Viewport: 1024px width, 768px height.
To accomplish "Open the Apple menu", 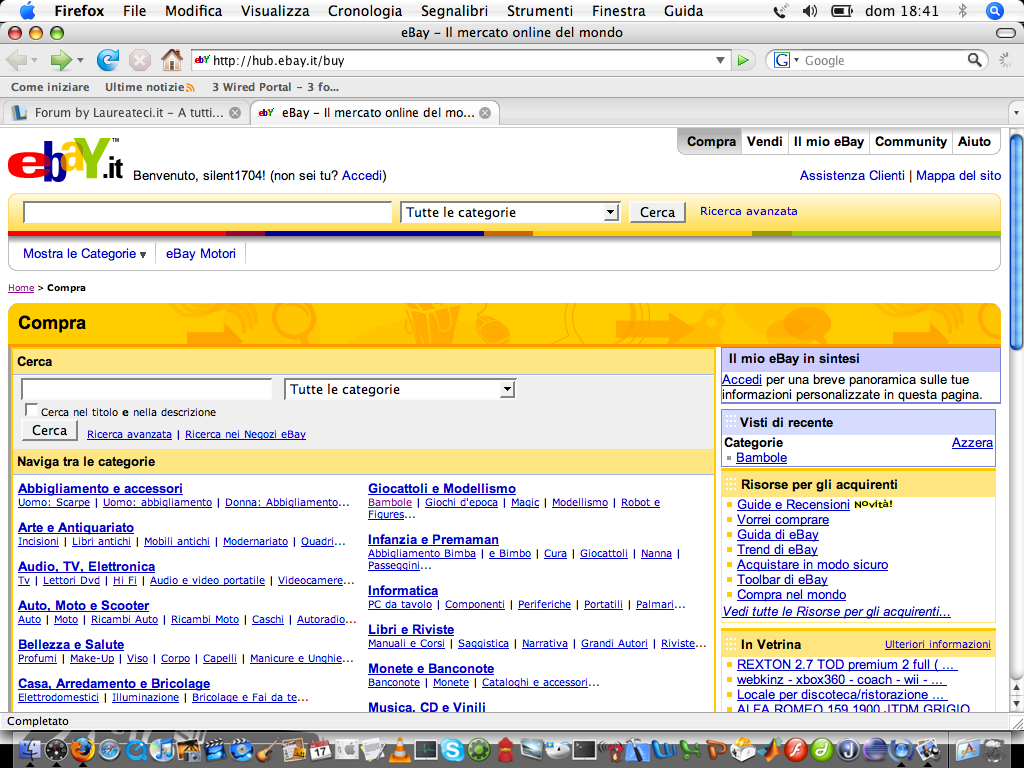I will [x=28, y=10].
